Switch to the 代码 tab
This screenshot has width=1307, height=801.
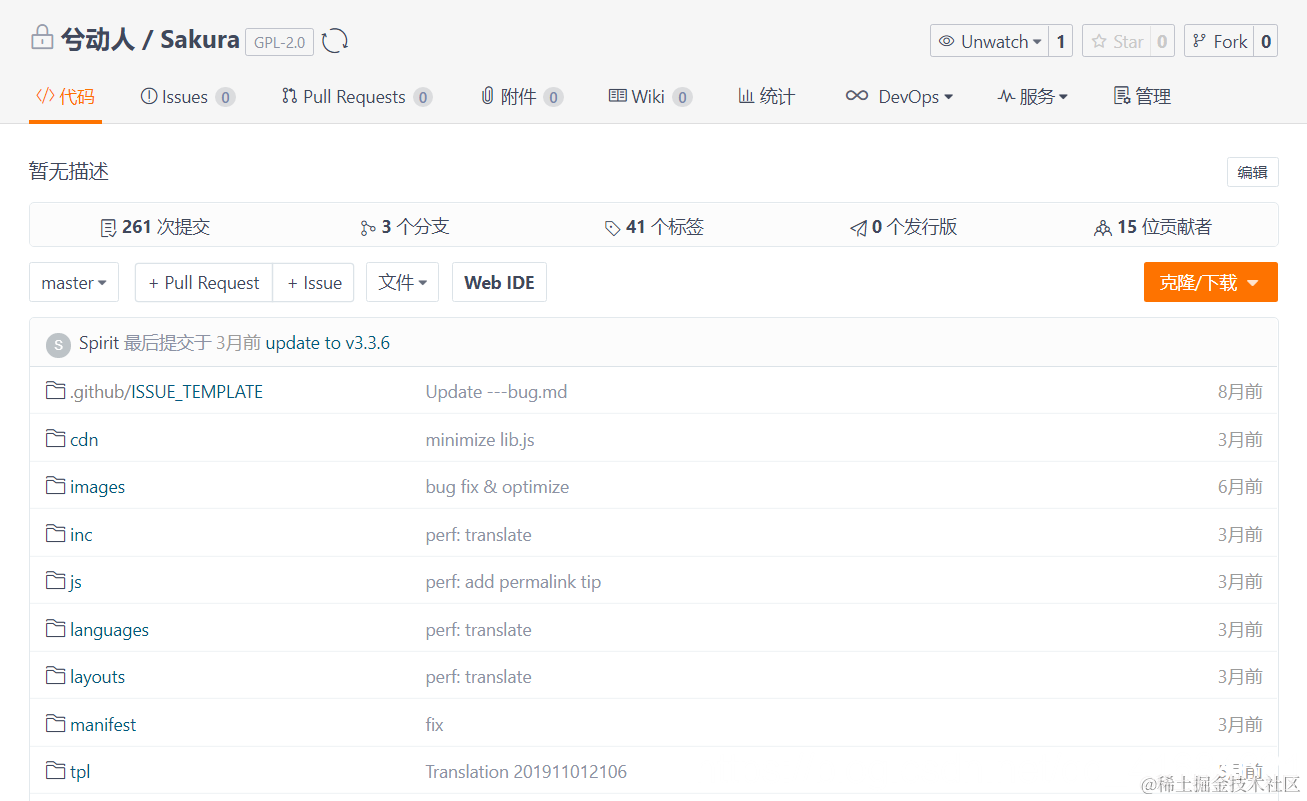click(65, 97)
